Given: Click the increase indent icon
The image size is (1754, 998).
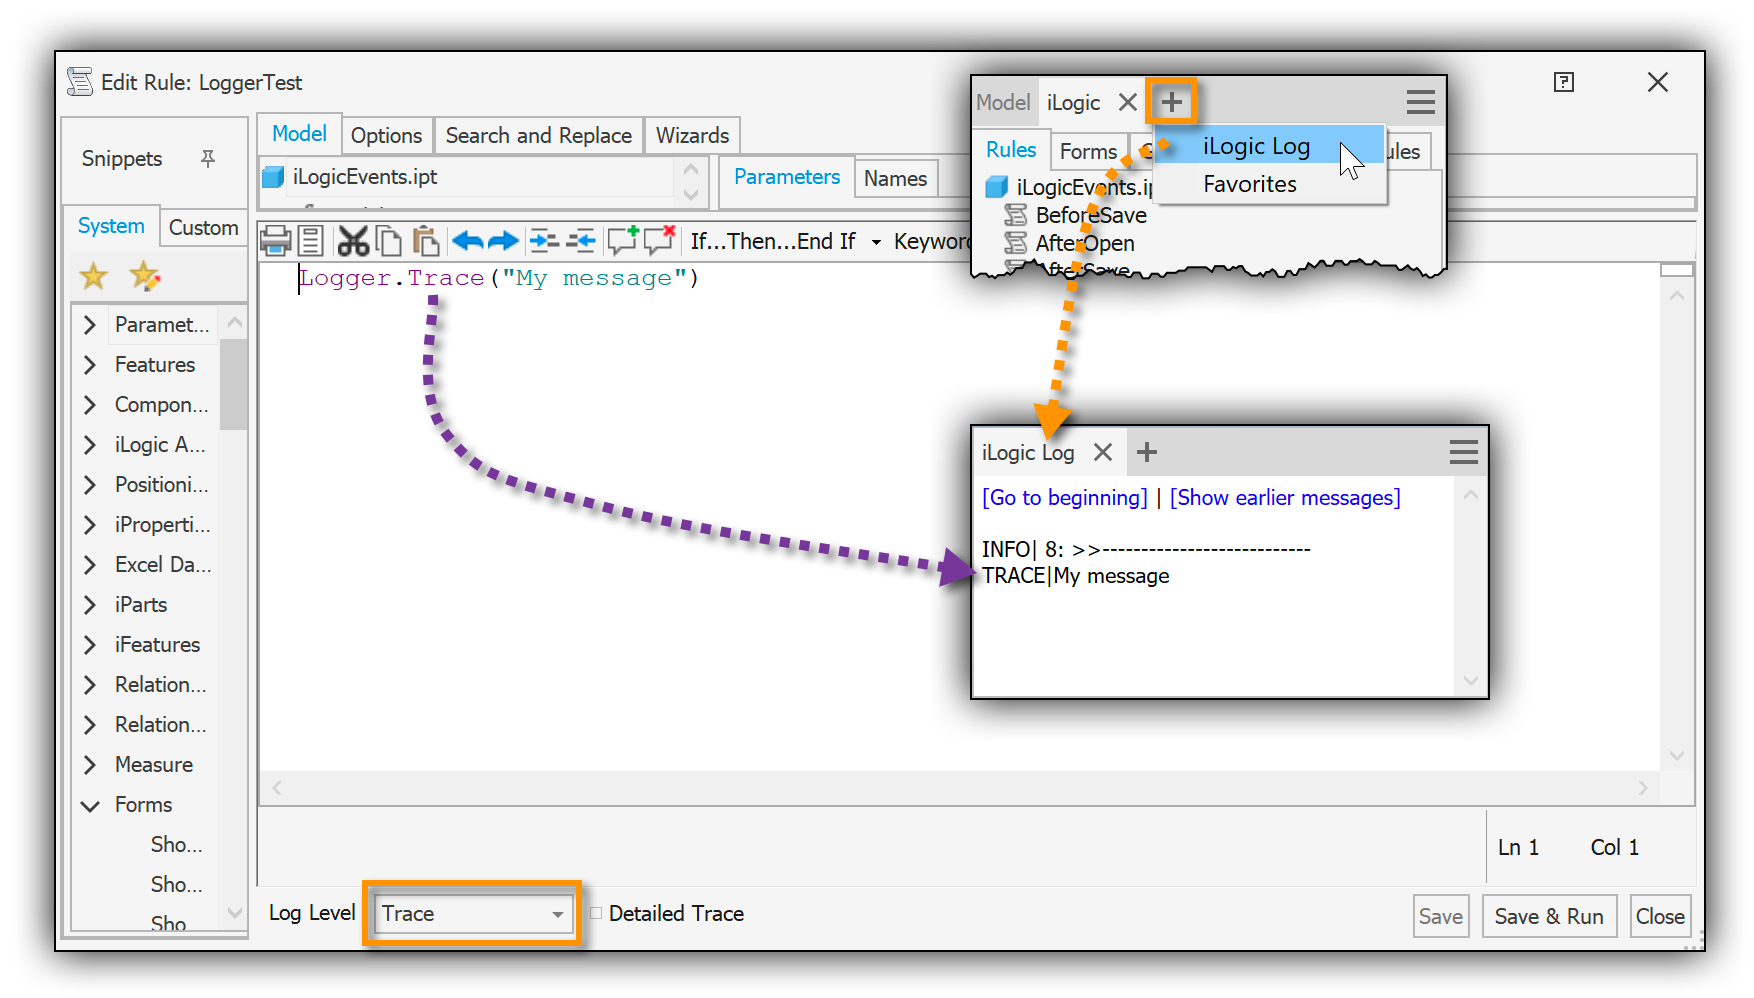Looking at the screenshot, I should pos(544,241).
